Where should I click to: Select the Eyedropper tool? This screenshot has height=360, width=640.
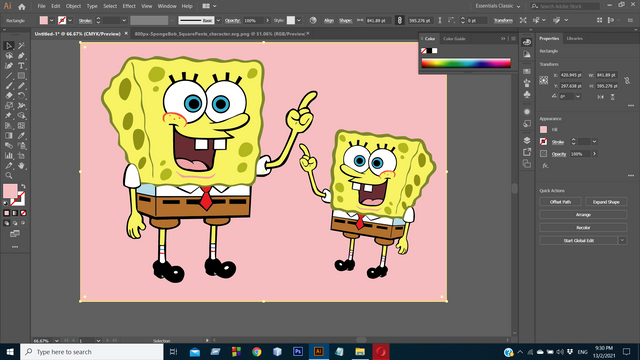click(21, 136)
